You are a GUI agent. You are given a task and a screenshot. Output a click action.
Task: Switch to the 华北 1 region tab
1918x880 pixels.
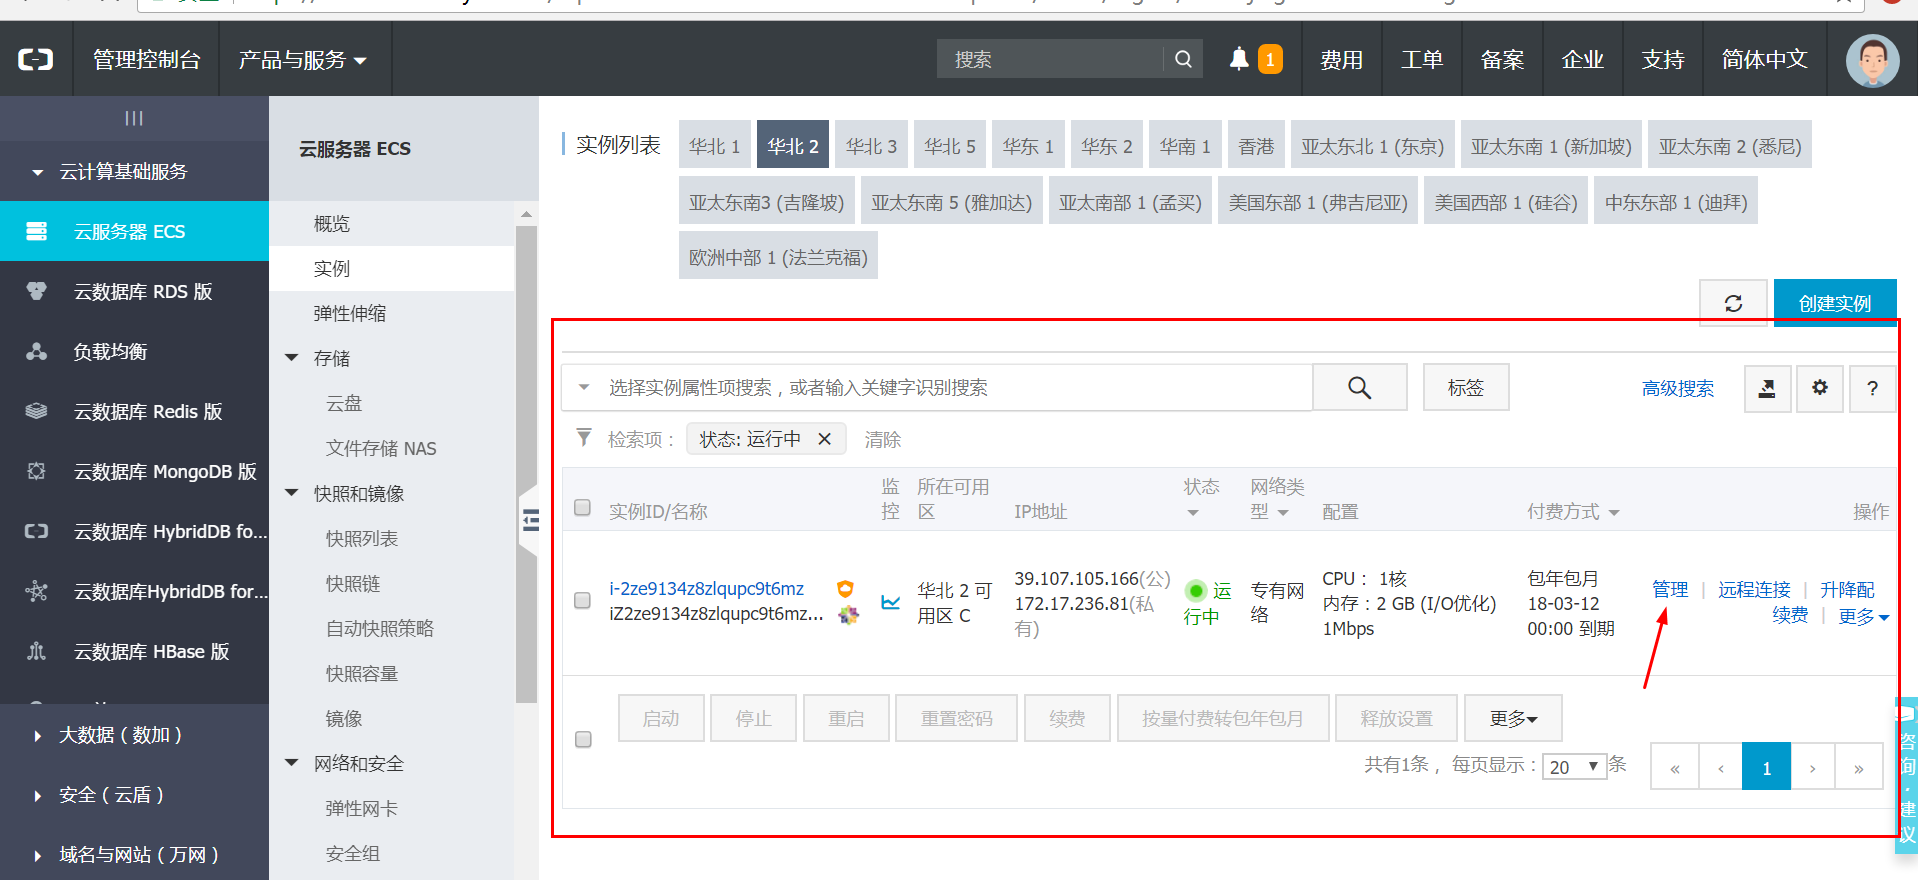tap(715, 146)
